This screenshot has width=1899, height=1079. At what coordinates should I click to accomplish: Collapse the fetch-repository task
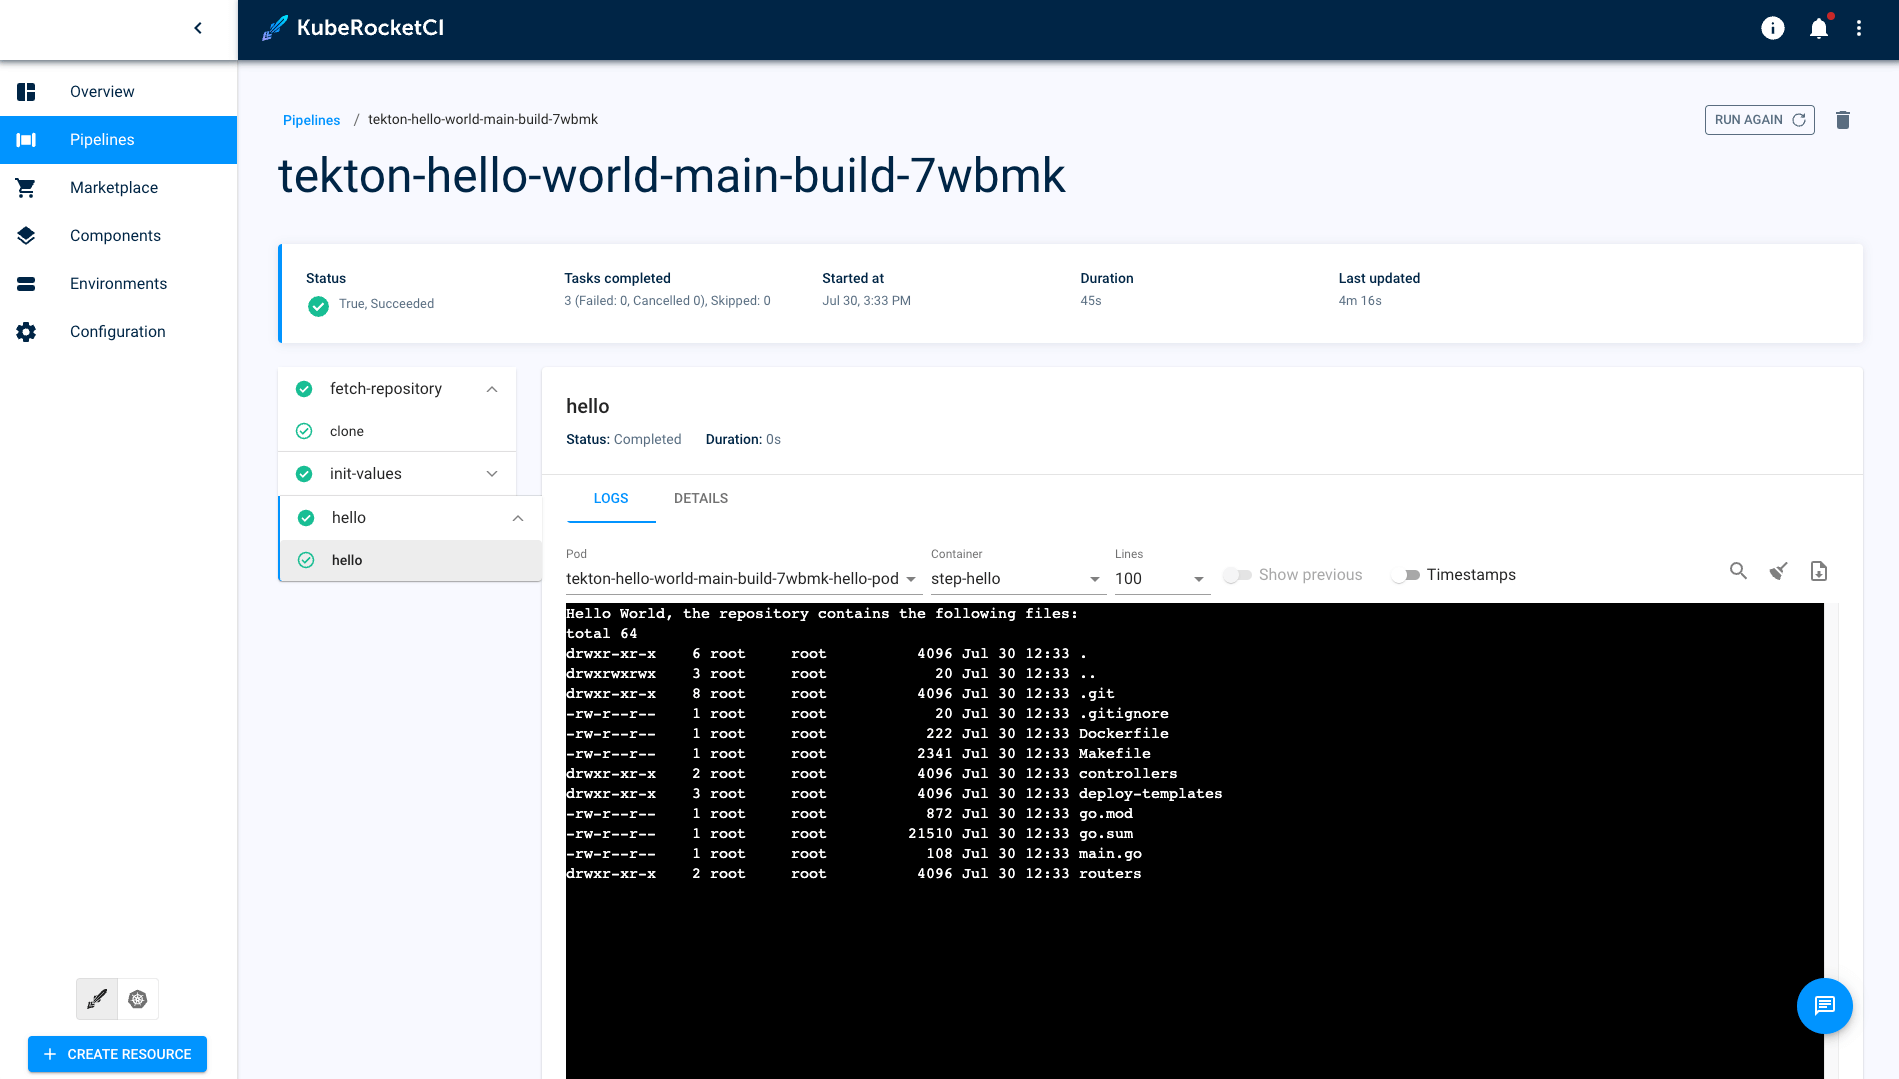491,389
